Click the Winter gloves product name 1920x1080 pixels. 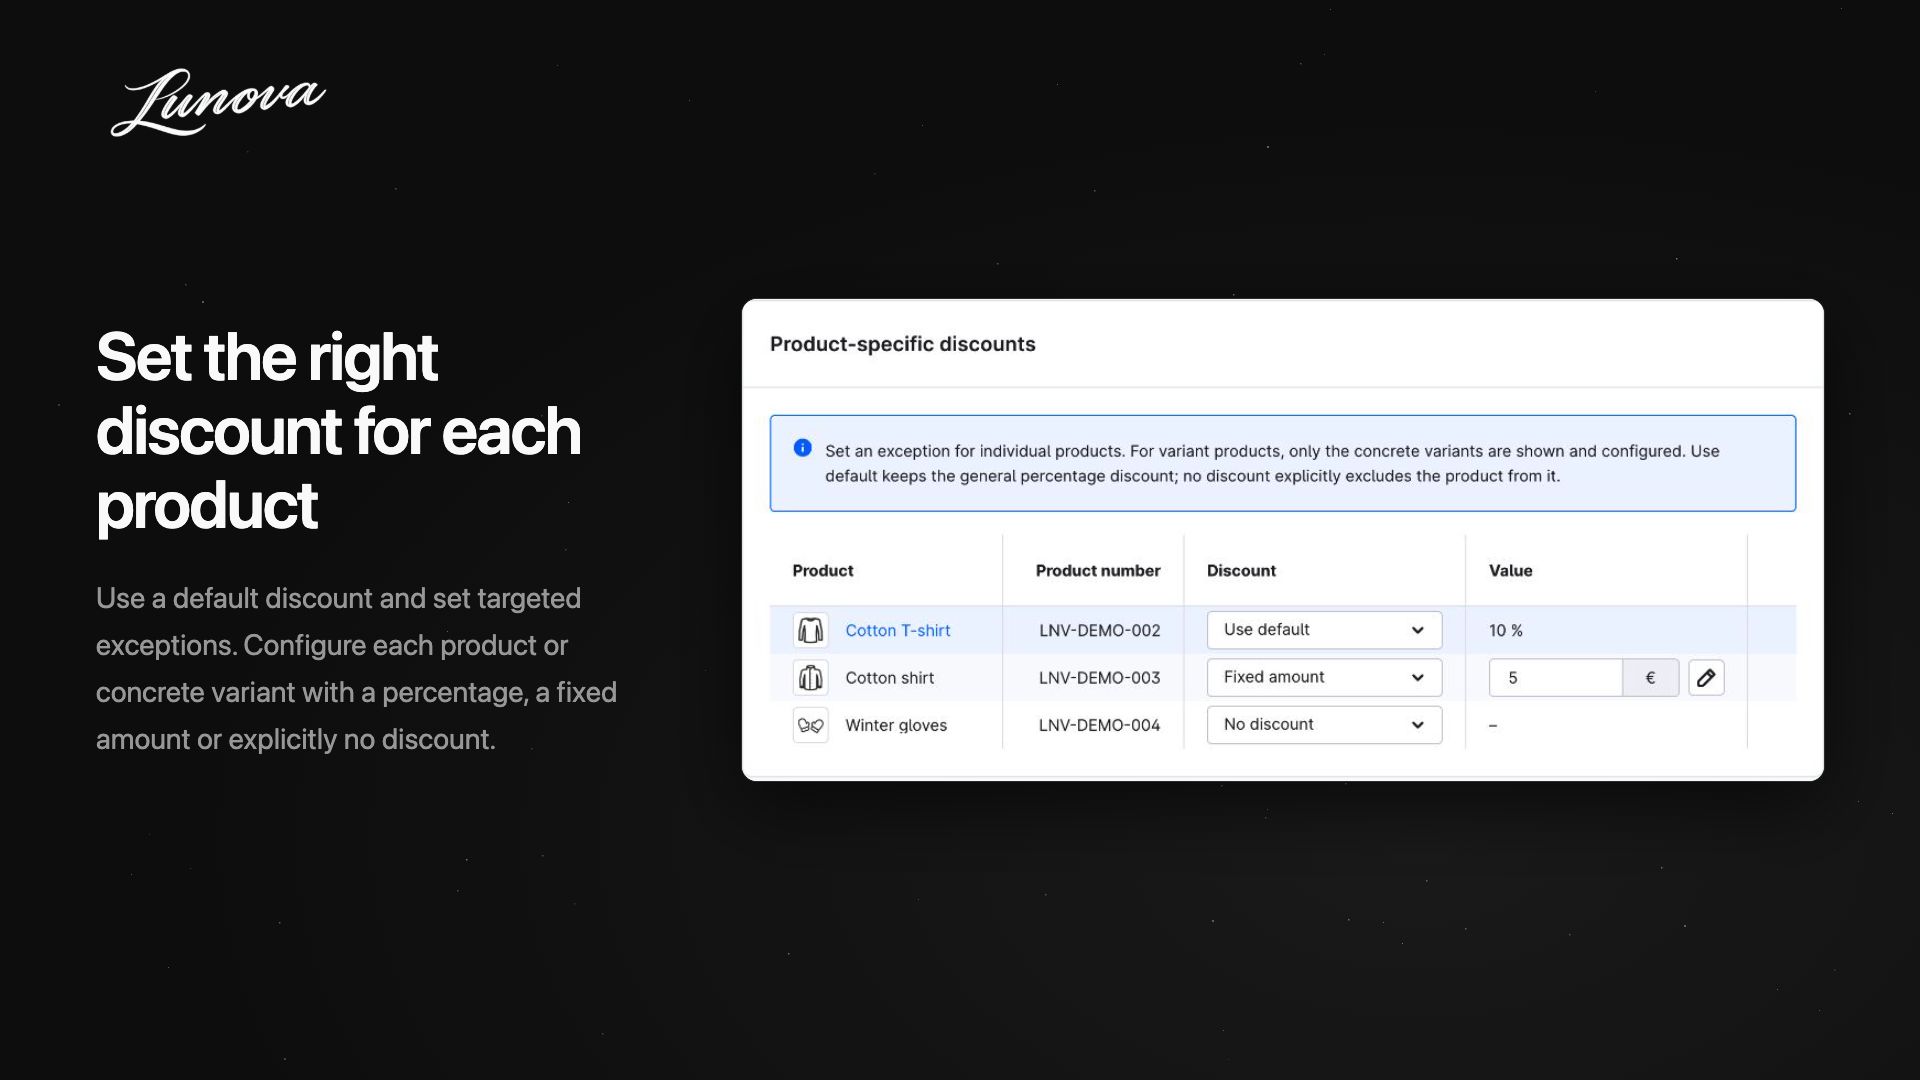895,725
